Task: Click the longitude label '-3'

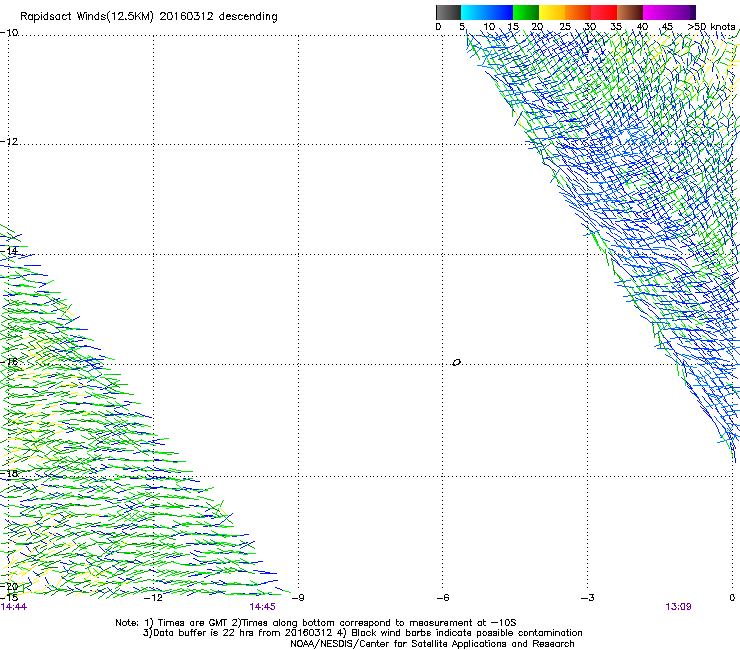Action: pyautogui.click(x=588, y=598)
